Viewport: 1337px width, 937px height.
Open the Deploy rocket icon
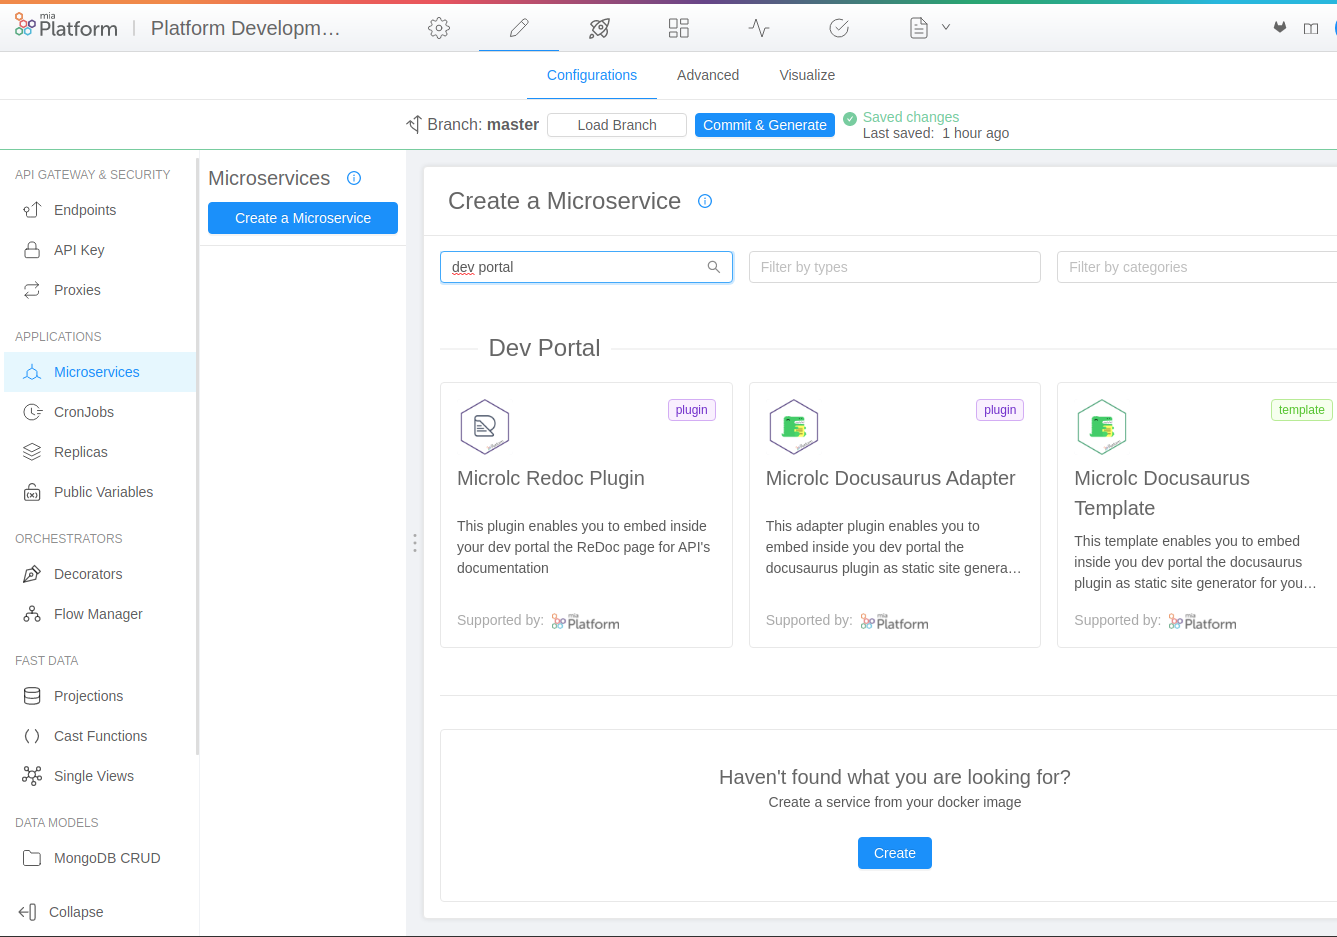coord(598,27)
